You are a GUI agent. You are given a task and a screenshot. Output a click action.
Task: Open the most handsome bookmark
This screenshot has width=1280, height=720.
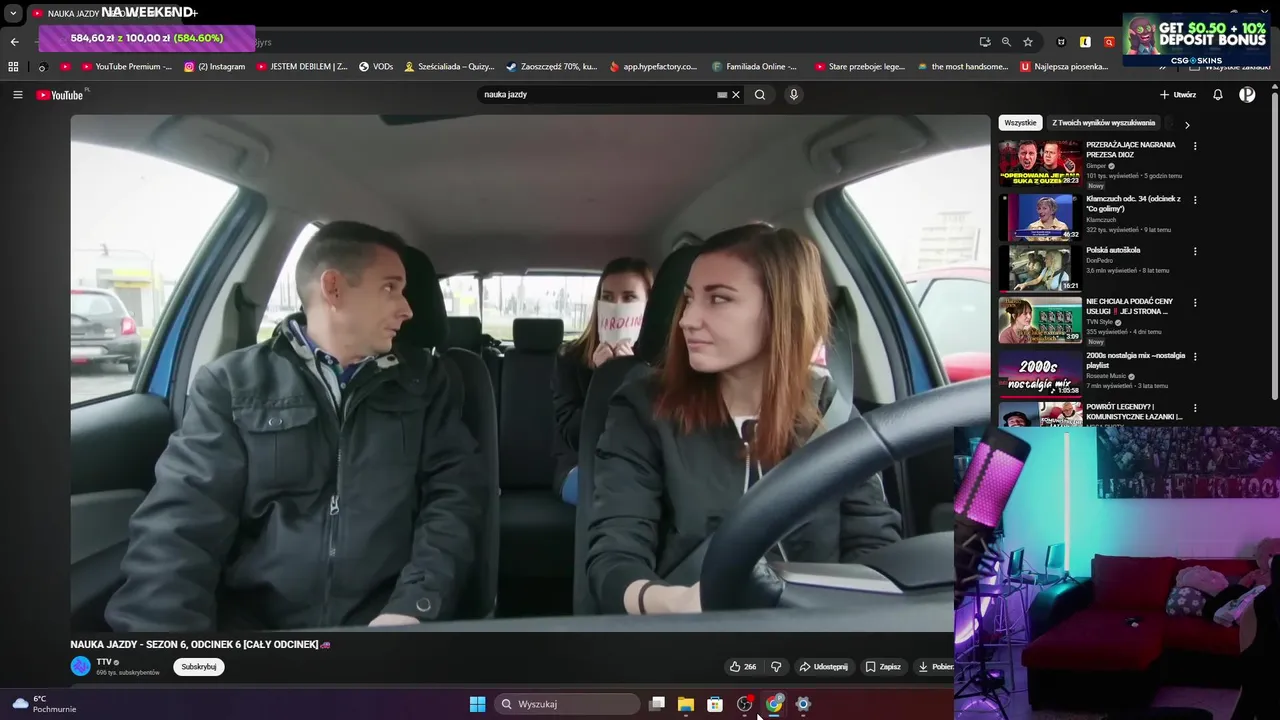tap(962, 67)
